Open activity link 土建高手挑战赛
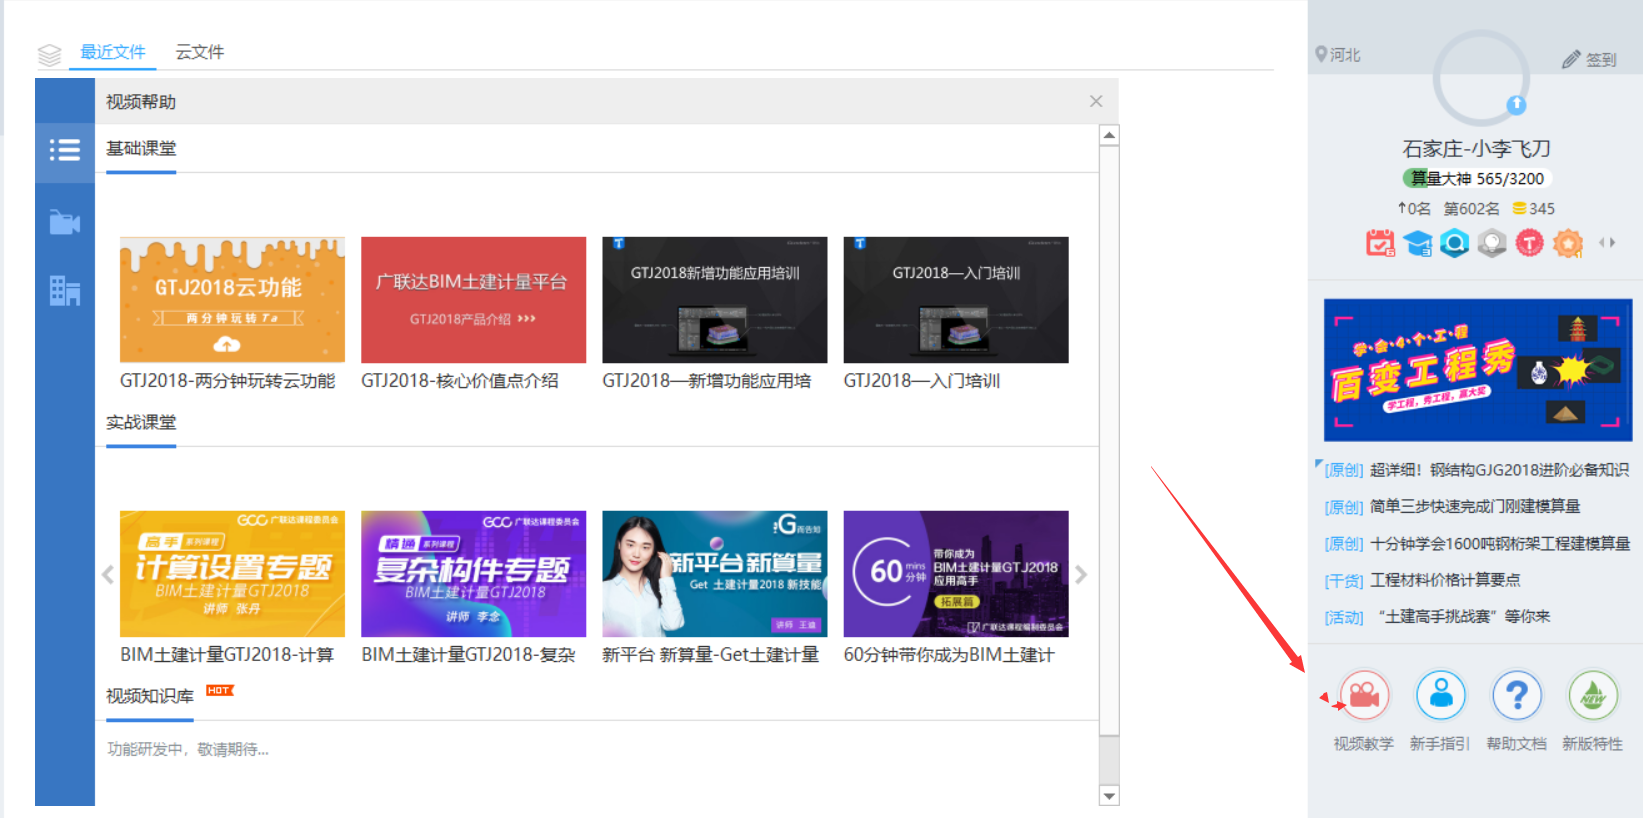This screenshot has height=818, width=1643. click(x=1464, y=616)
